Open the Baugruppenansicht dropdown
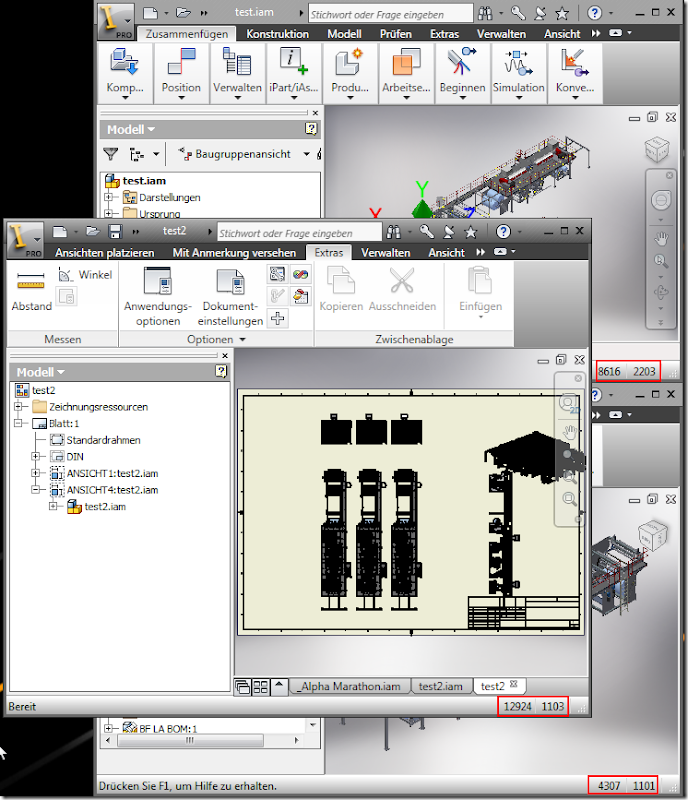 [x=306, y=154]
